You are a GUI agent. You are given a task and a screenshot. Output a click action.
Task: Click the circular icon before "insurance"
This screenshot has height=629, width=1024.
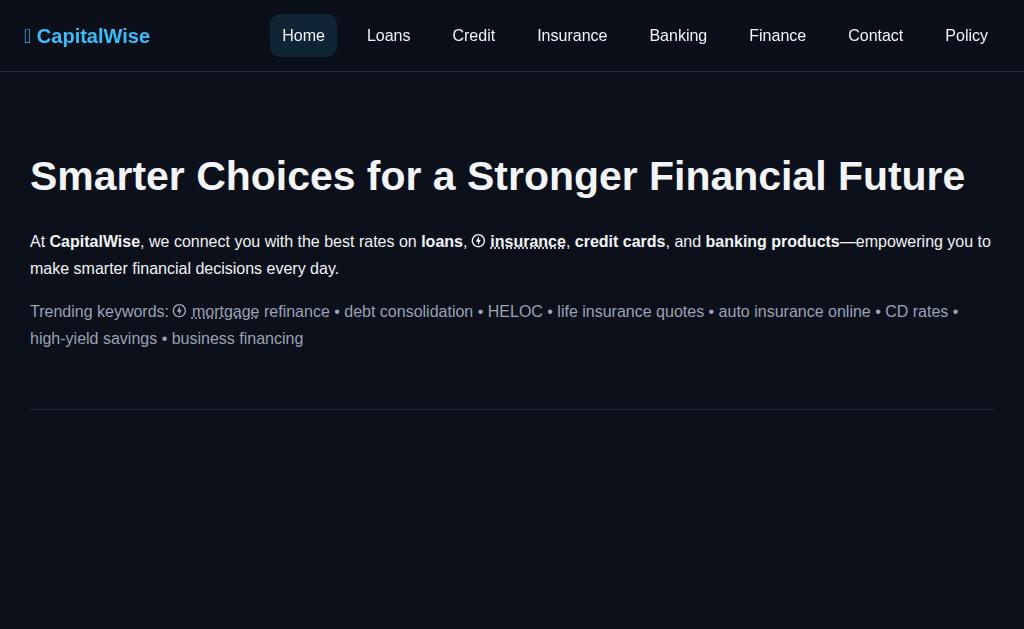pyautogui.click(x=478, y=241)
